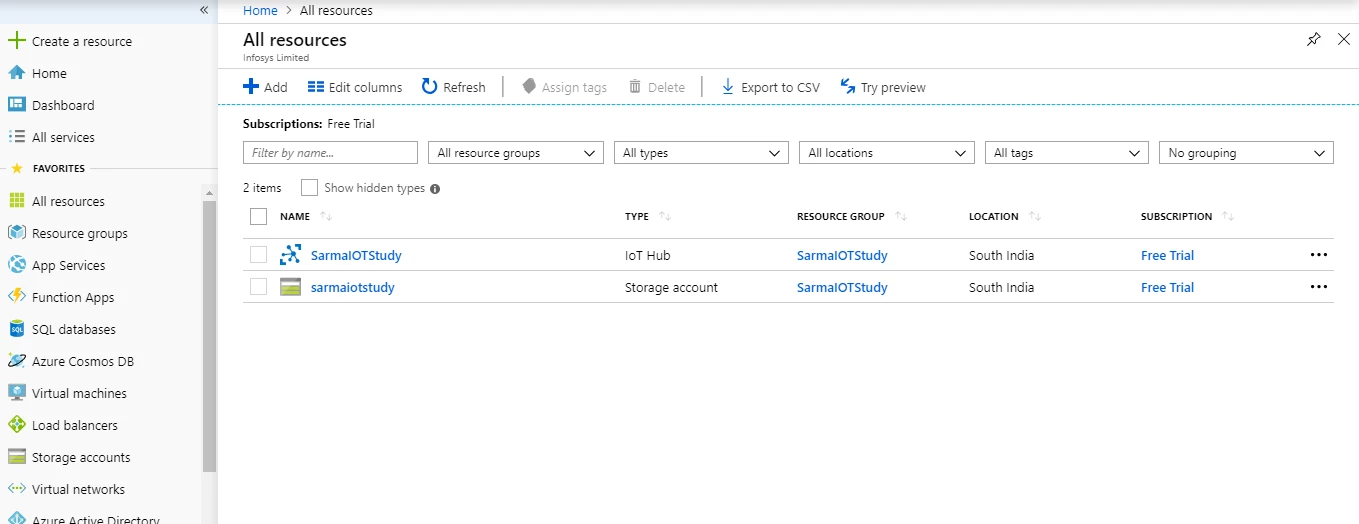Open the Free Trial subscription link in Storage account row

[1167, 287]
